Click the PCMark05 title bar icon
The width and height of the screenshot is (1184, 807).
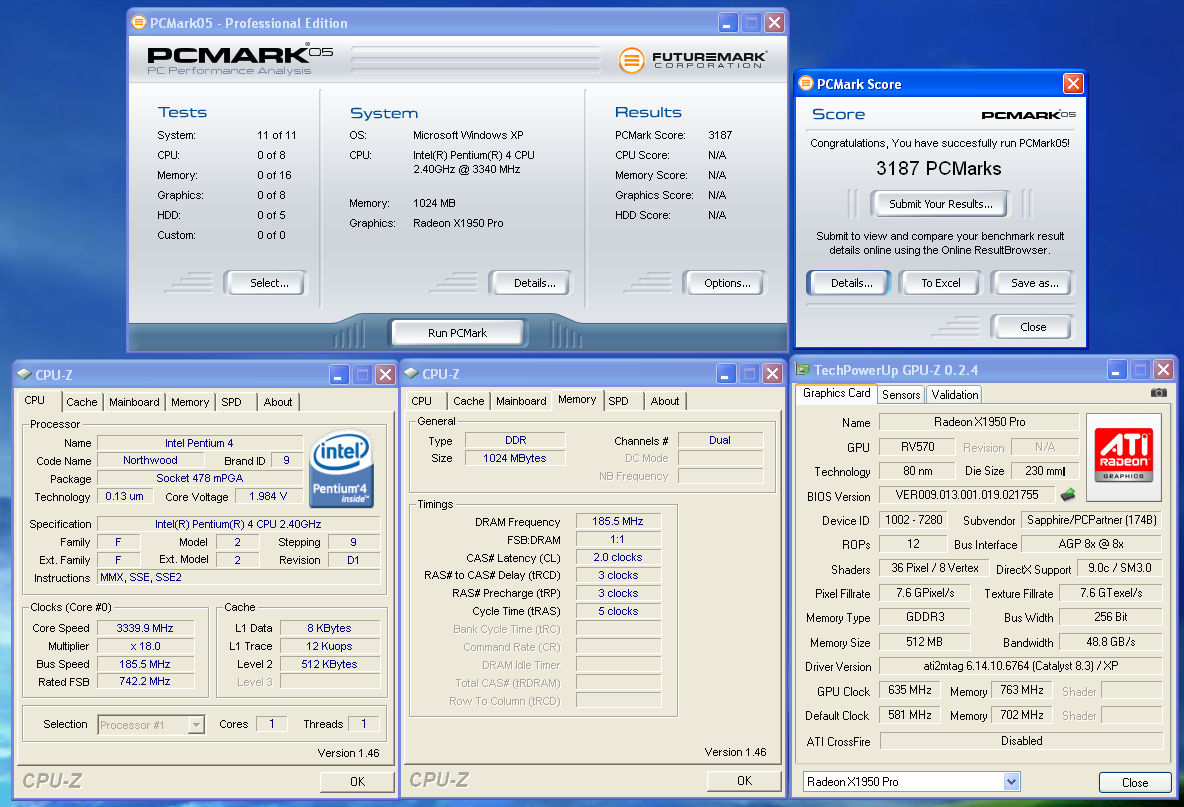tap(139, 22)
